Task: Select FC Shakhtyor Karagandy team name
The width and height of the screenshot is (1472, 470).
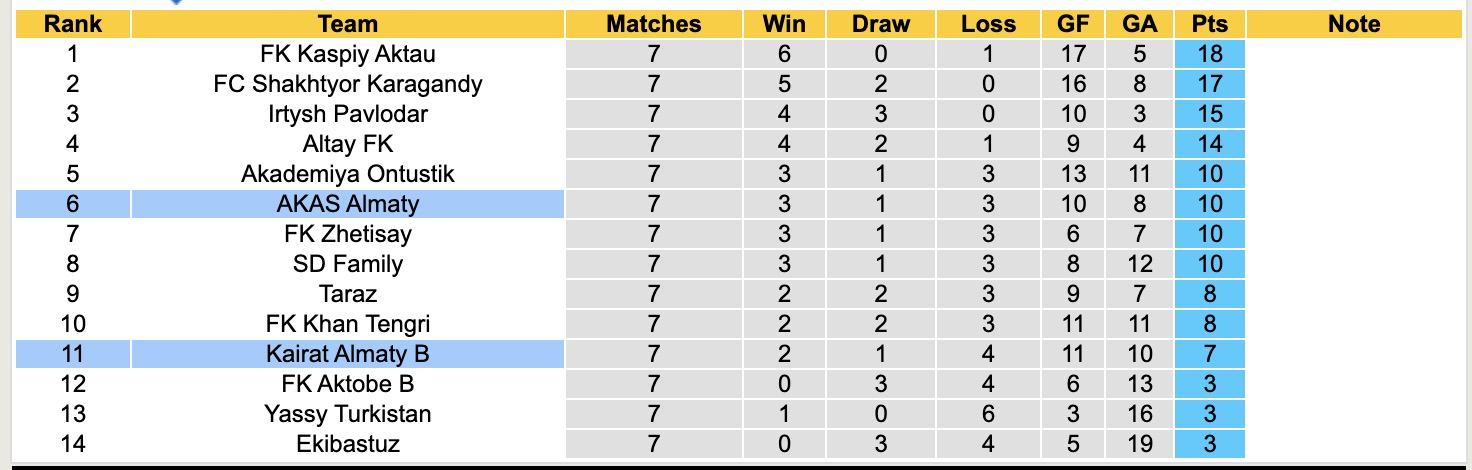Action: click(x=347, y=84)
